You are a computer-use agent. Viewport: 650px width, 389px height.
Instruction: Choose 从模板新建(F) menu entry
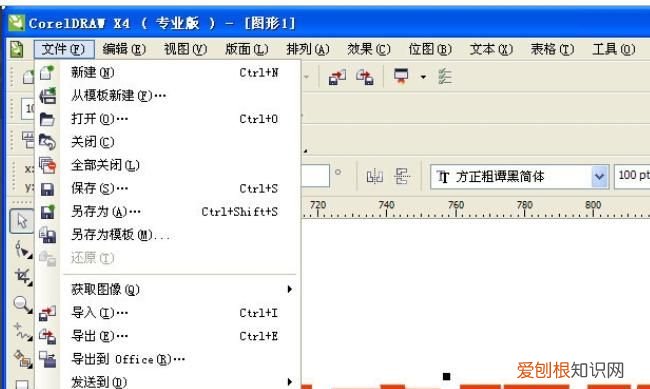[167, 96]
